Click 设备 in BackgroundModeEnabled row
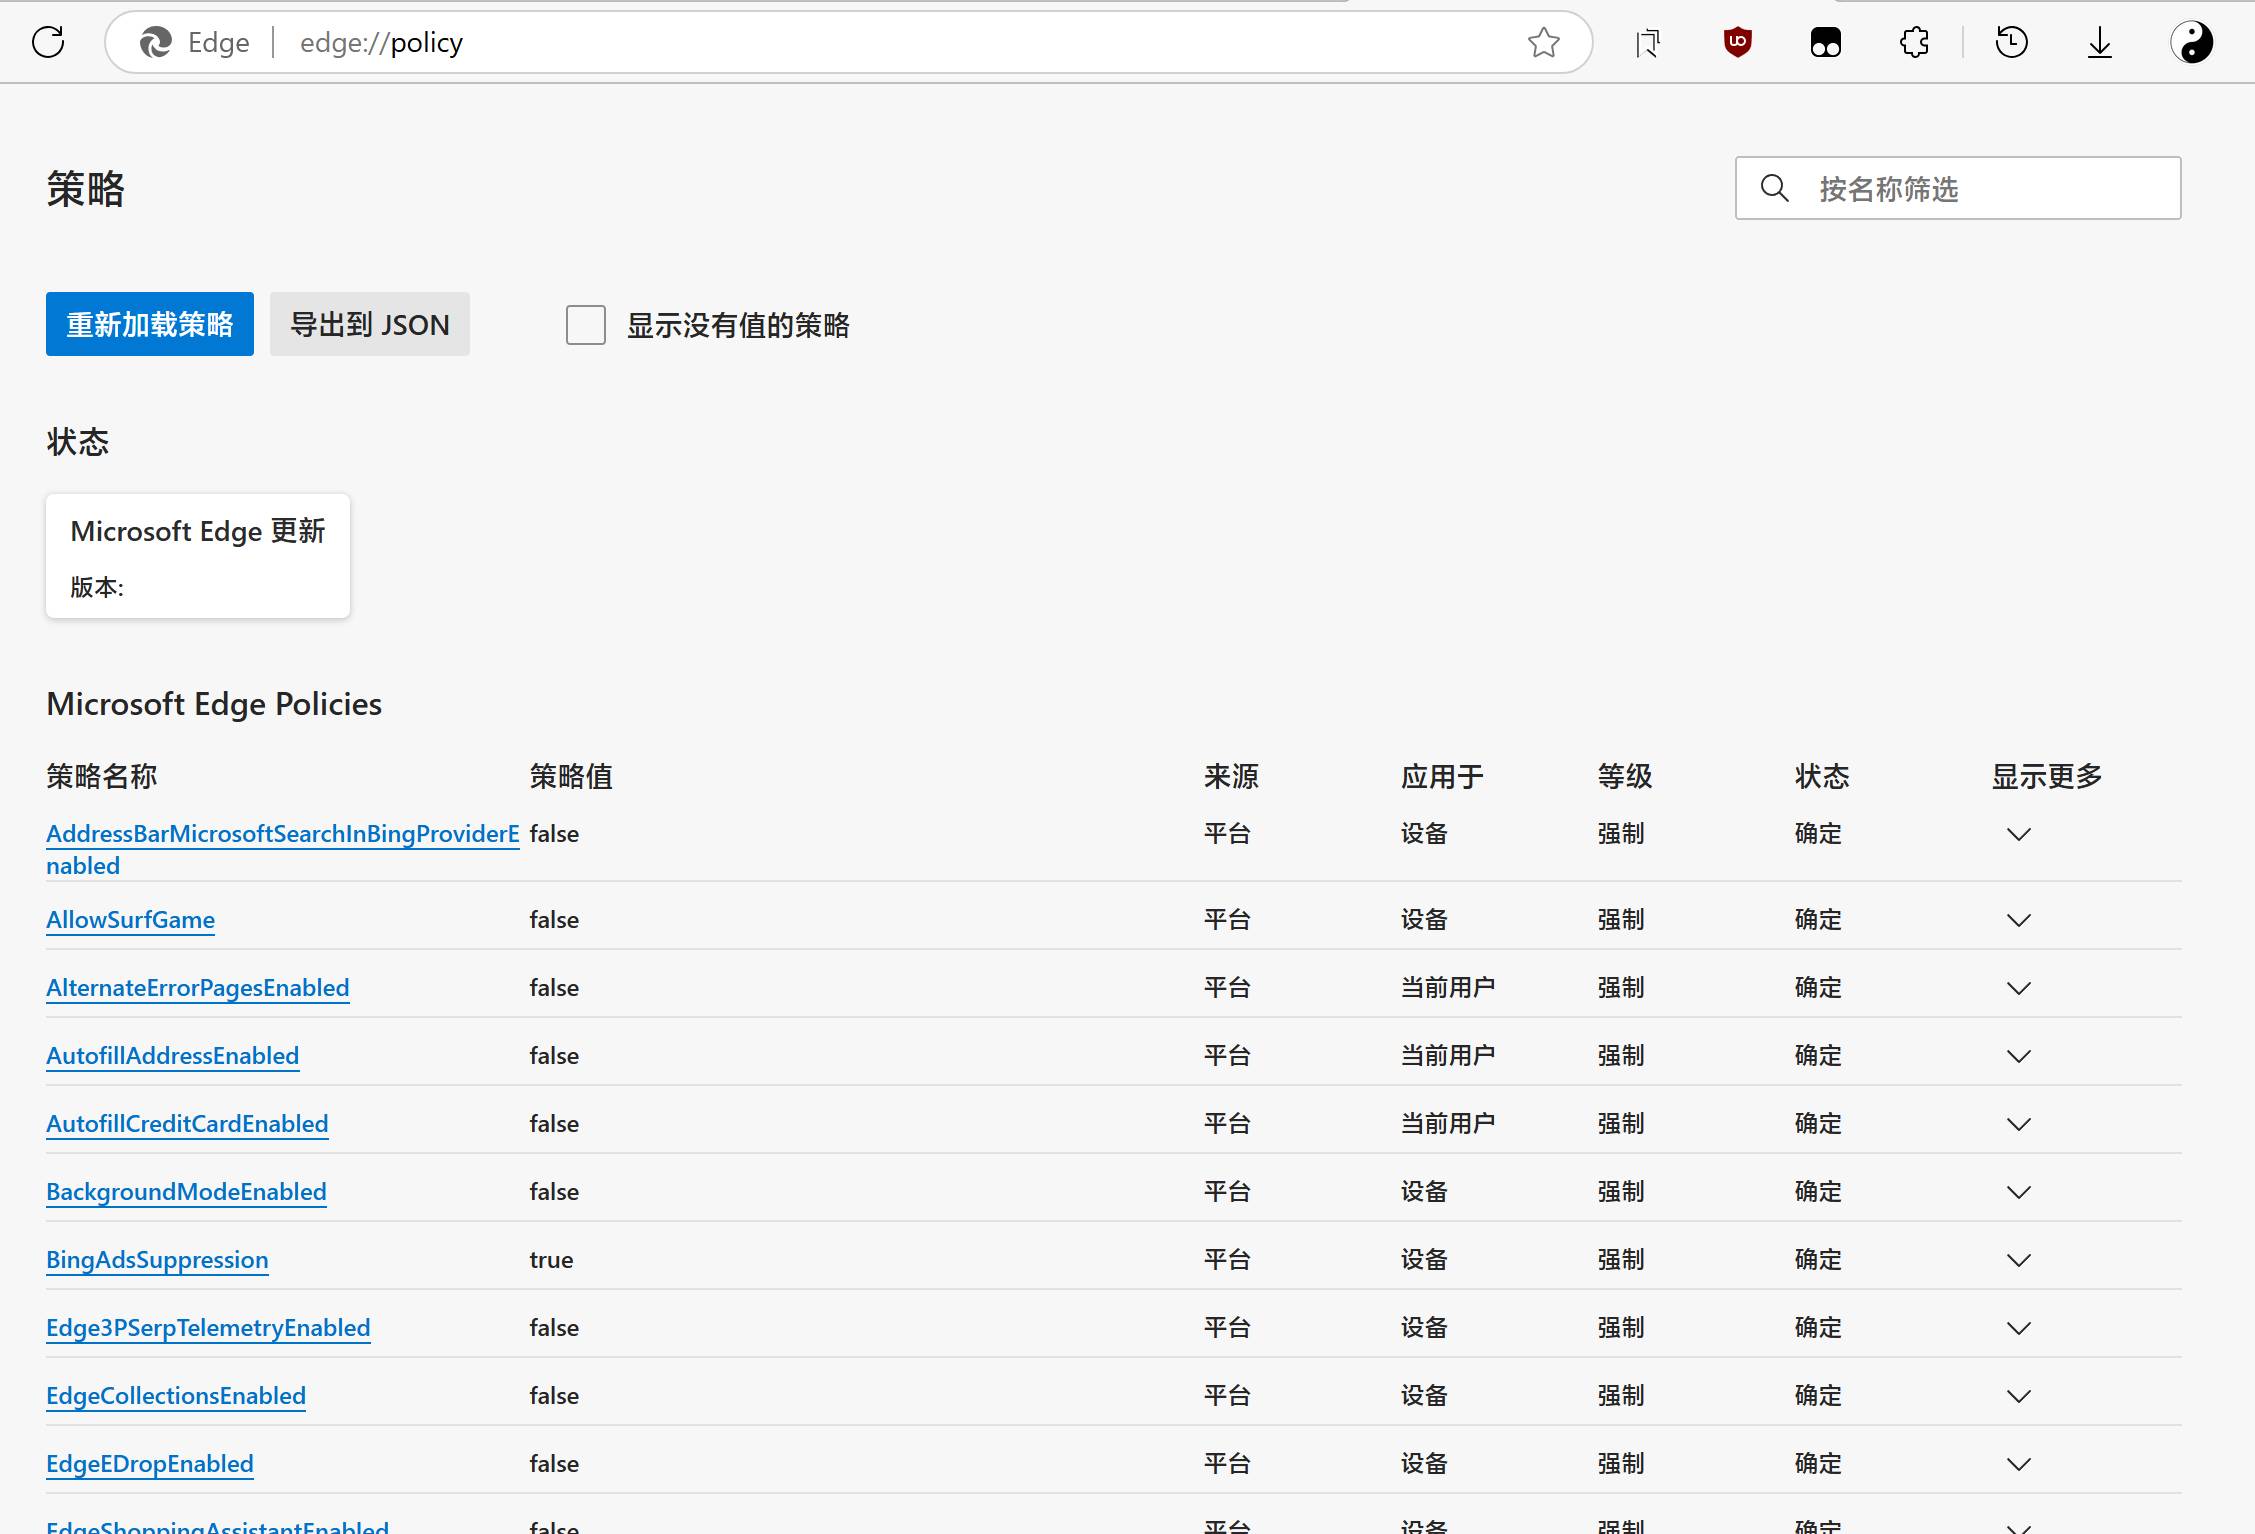The width and height of the screenshot is (2255, 1534). 1424,1191
